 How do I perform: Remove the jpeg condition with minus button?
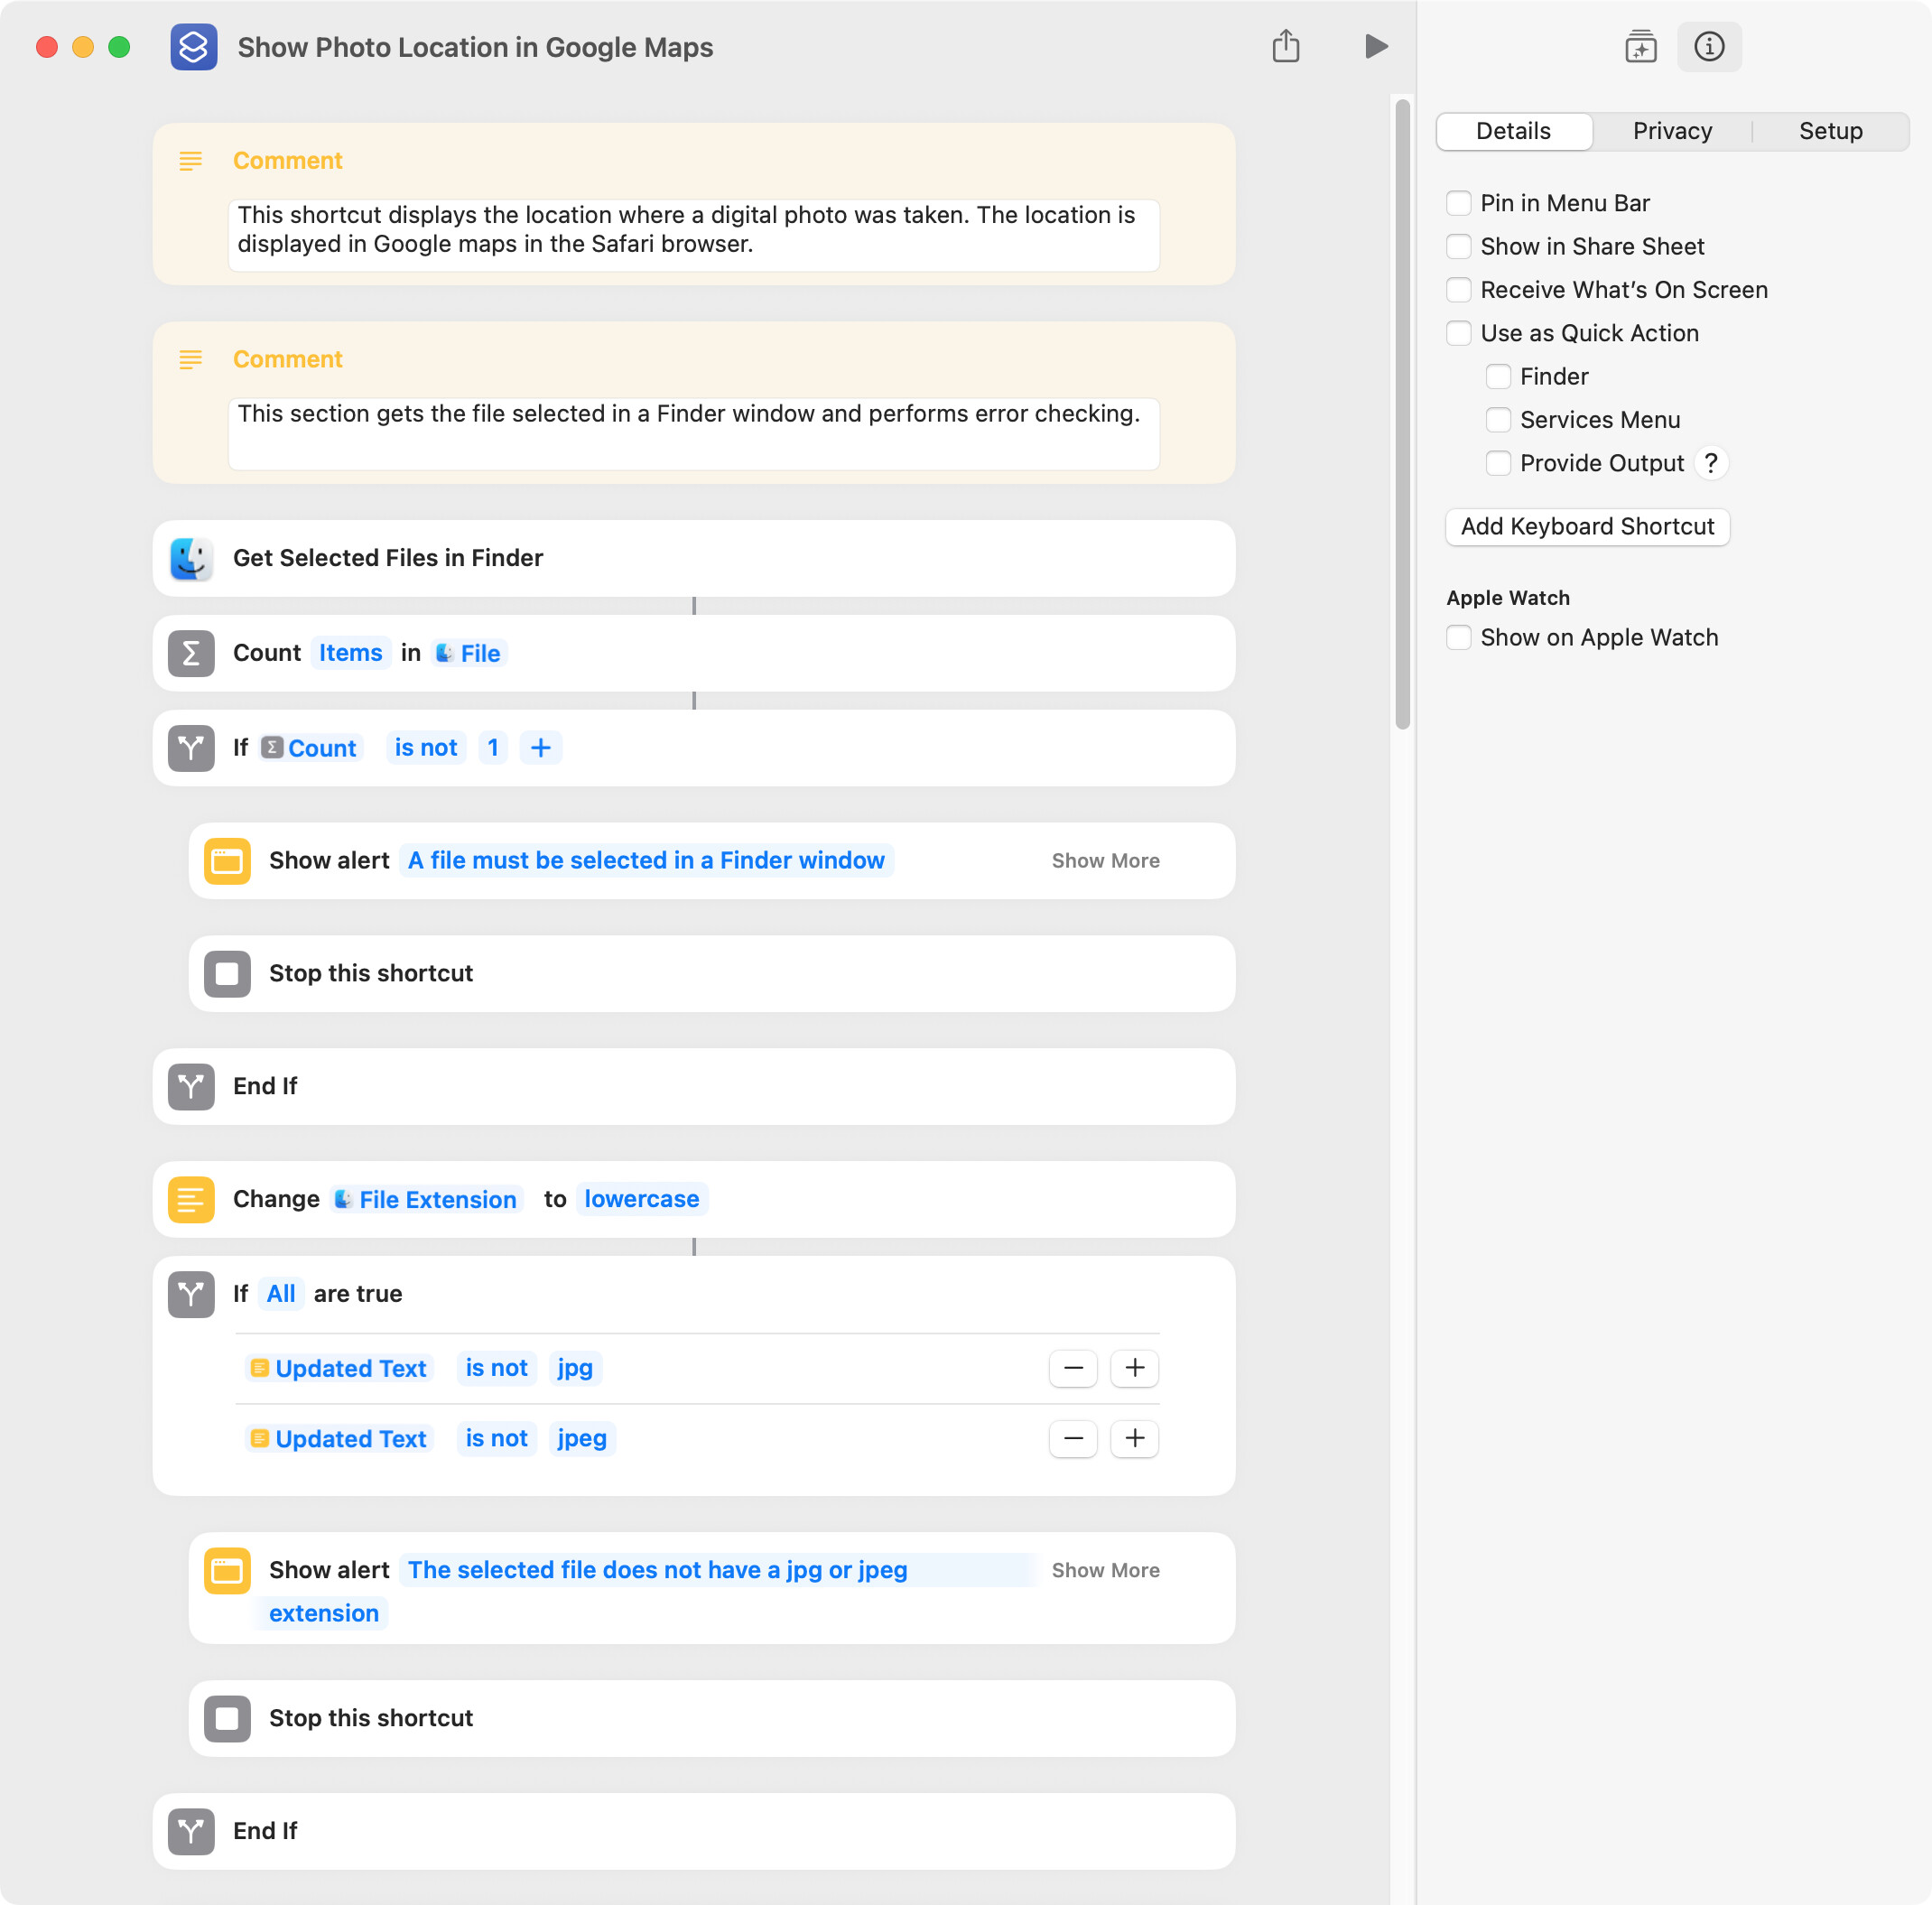pos(1073,1439)
